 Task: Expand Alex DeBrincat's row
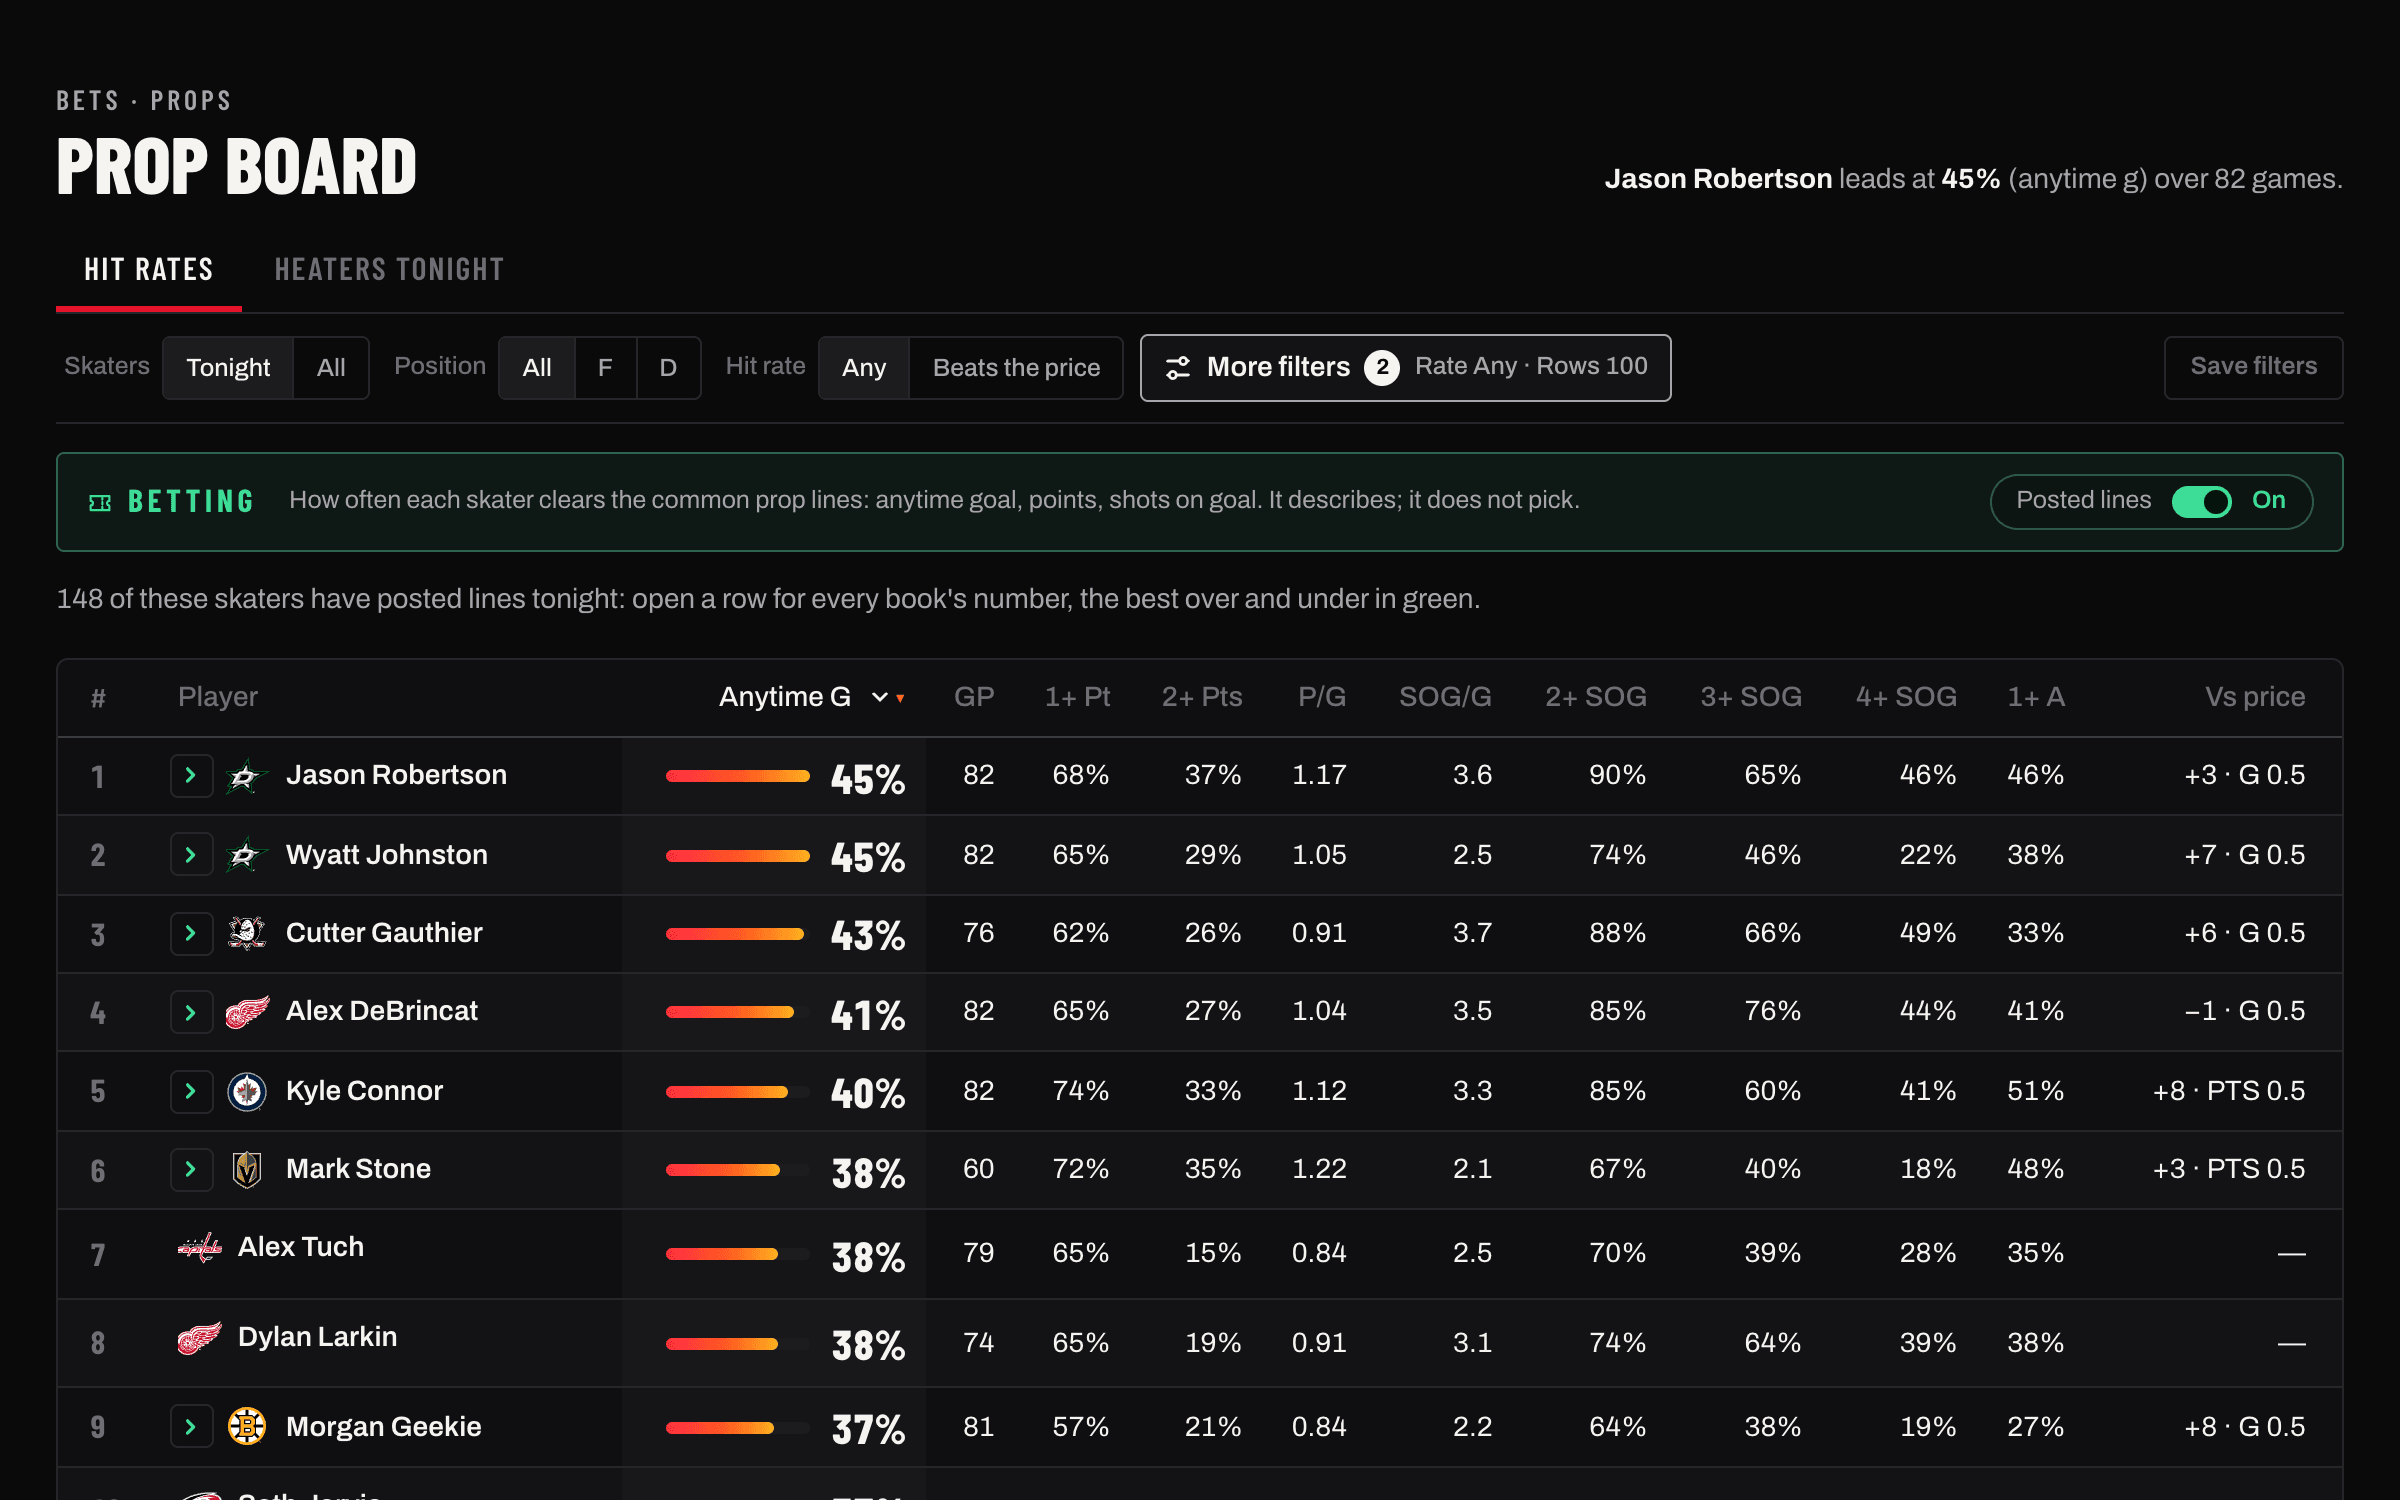tap(191, 1012)
